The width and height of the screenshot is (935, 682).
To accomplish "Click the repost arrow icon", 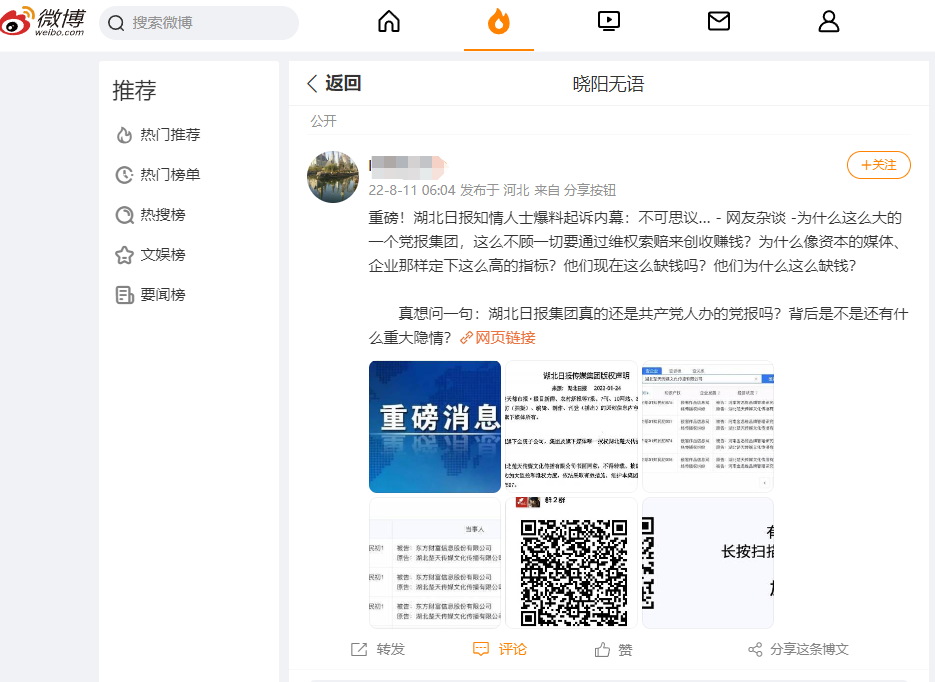I will (x=359, y=649).
